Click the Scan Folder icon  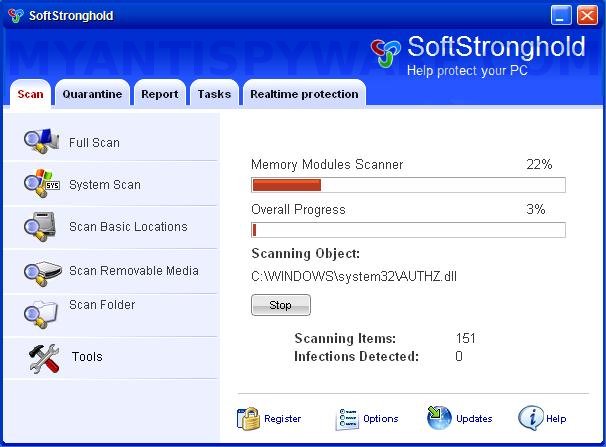coord(41,314)
